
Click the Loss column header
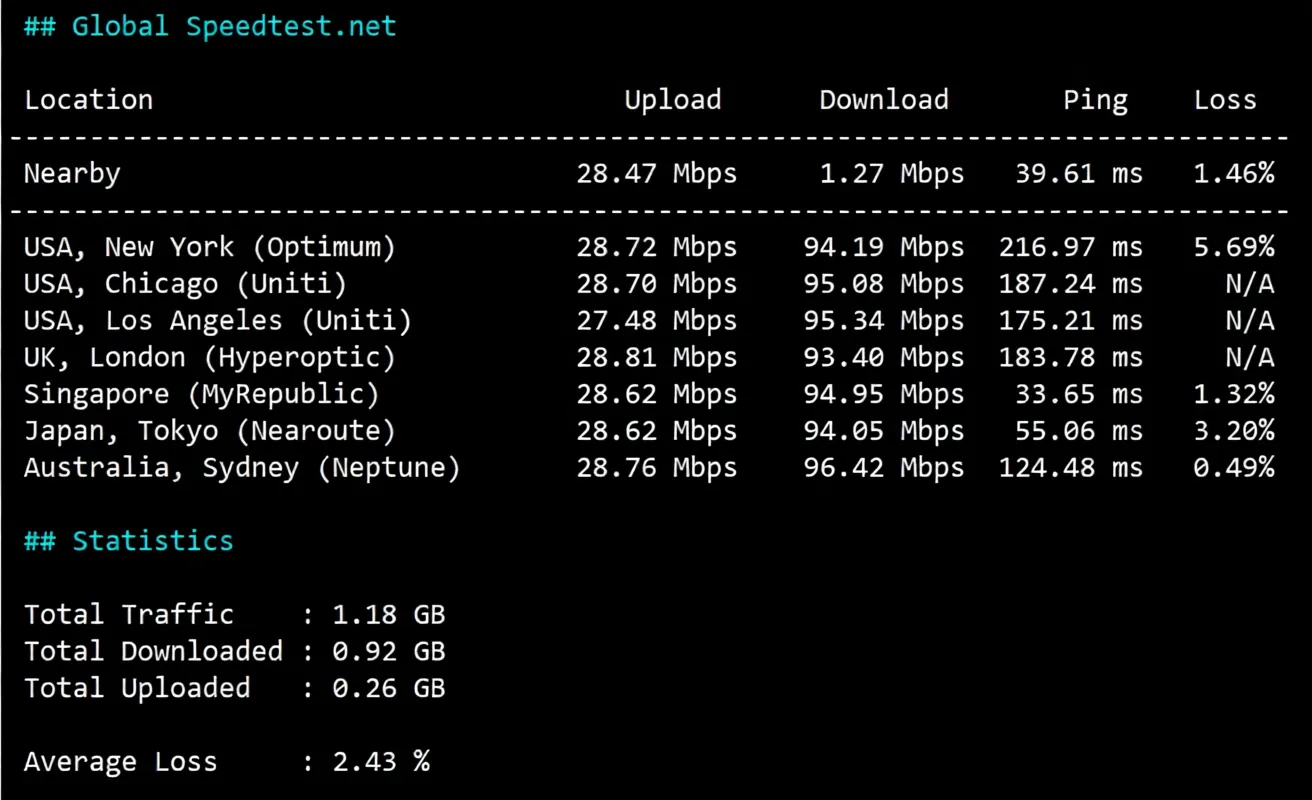tap(1225, 100)
